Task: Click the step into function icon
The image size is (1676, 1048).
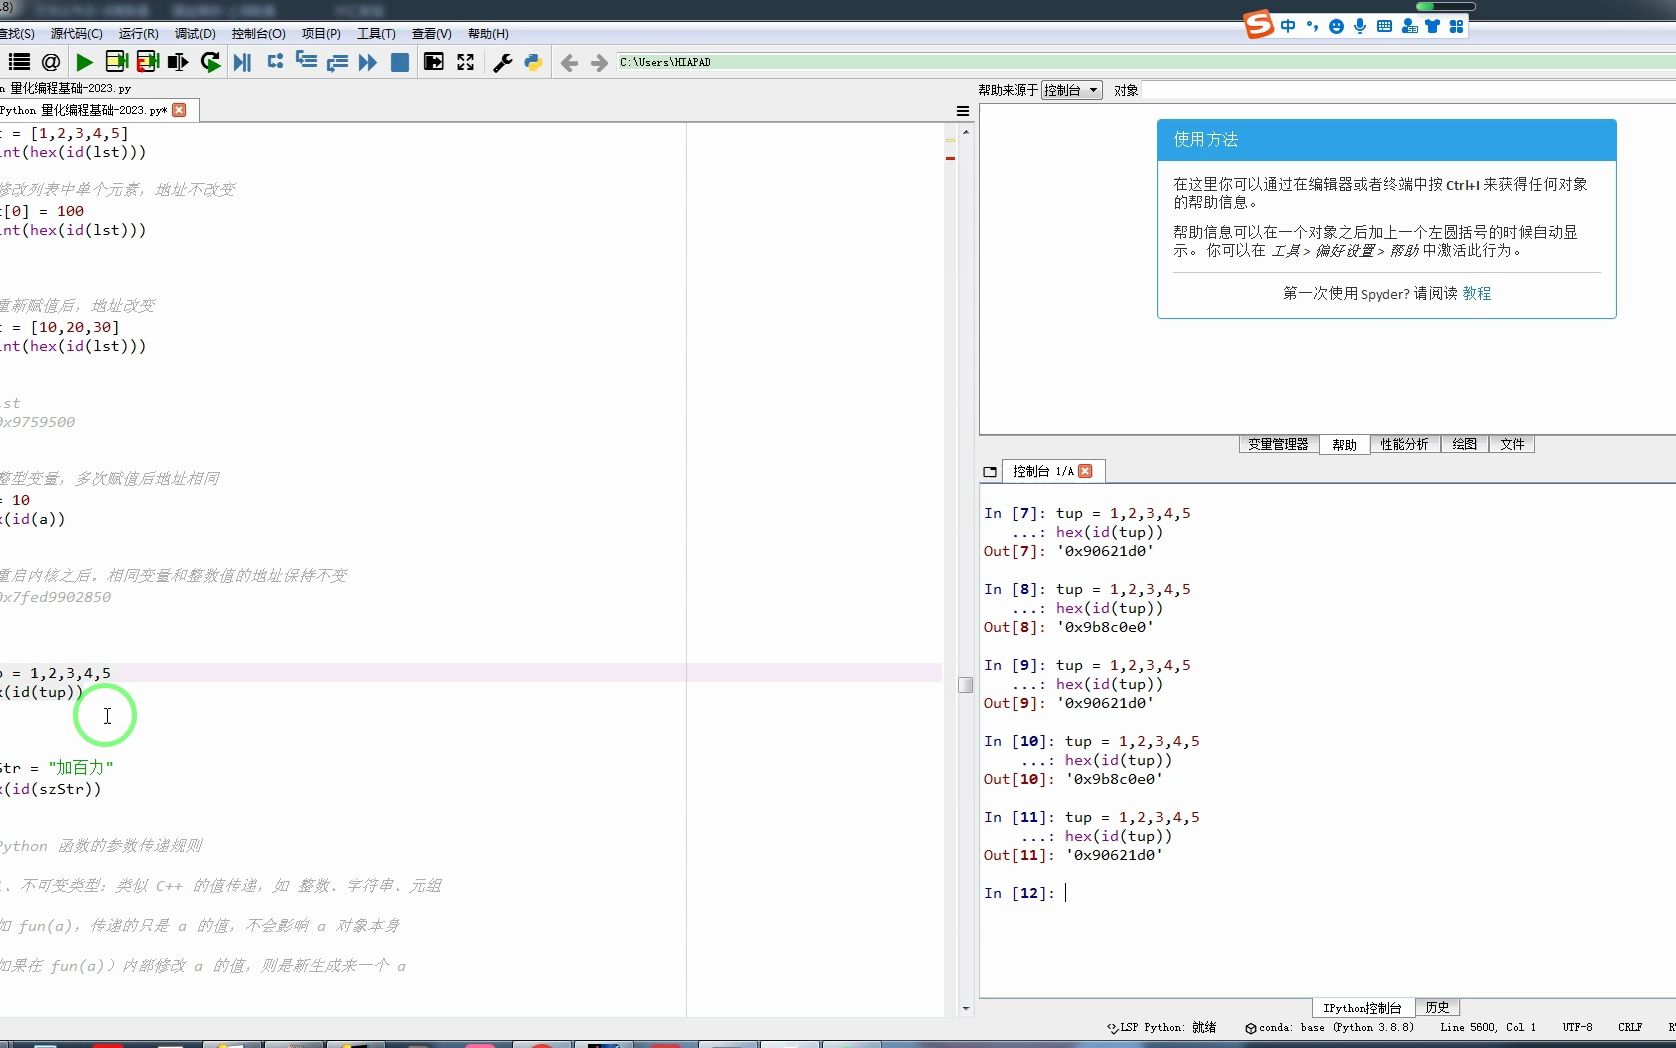Action: tap(306, 62)
